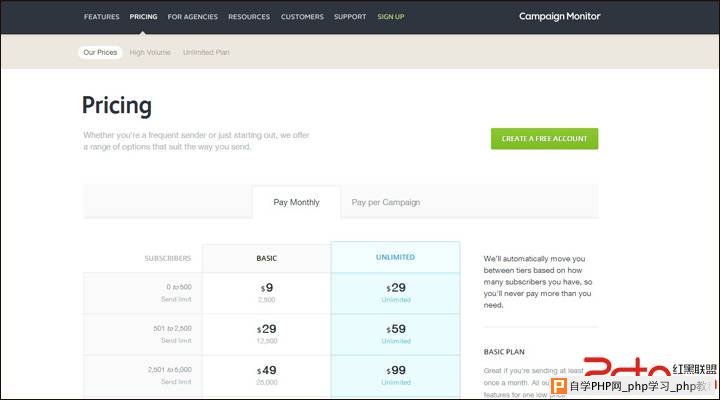Click the green Sign Up link
The width and height of the screenshot is (720, 400).
point(391,17)
